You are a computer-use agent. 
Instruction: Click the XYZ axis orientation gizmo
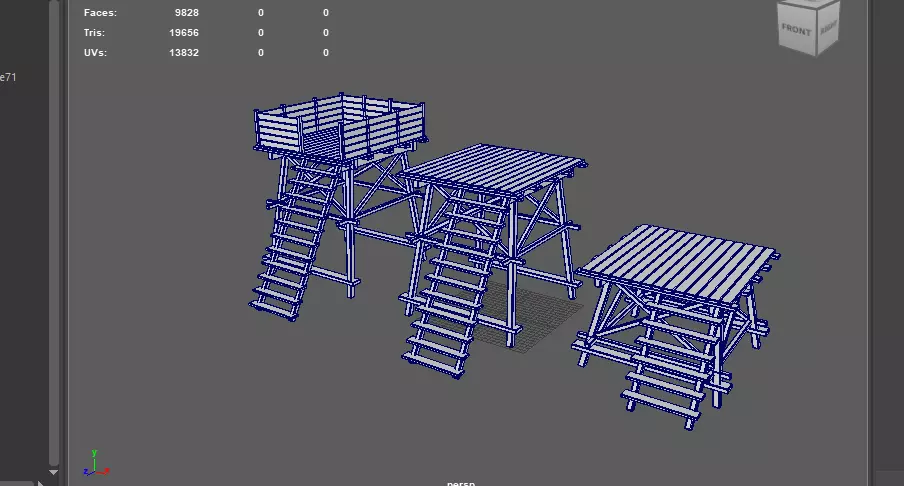pos(96,463)
